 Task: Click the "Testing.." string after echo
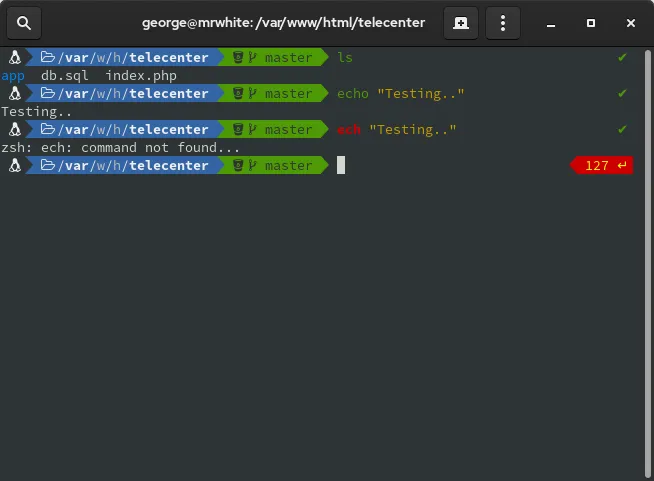[x=420, y=93]
